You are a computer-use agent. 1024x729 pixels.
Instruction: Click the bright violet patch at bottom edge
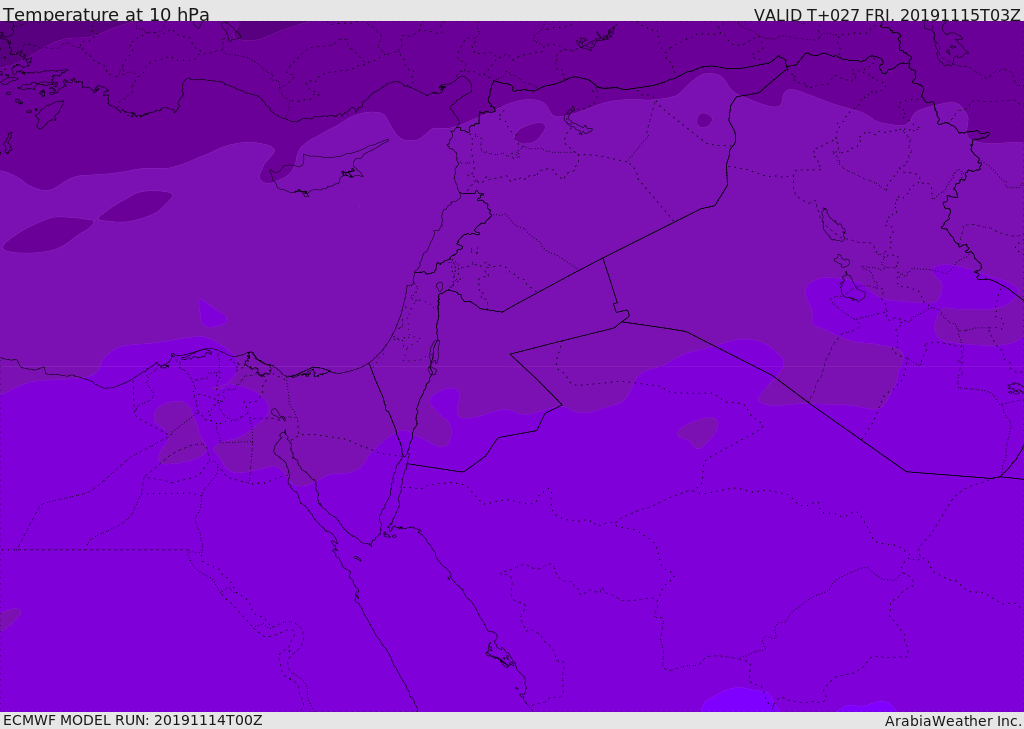click(x=738, y=700)
